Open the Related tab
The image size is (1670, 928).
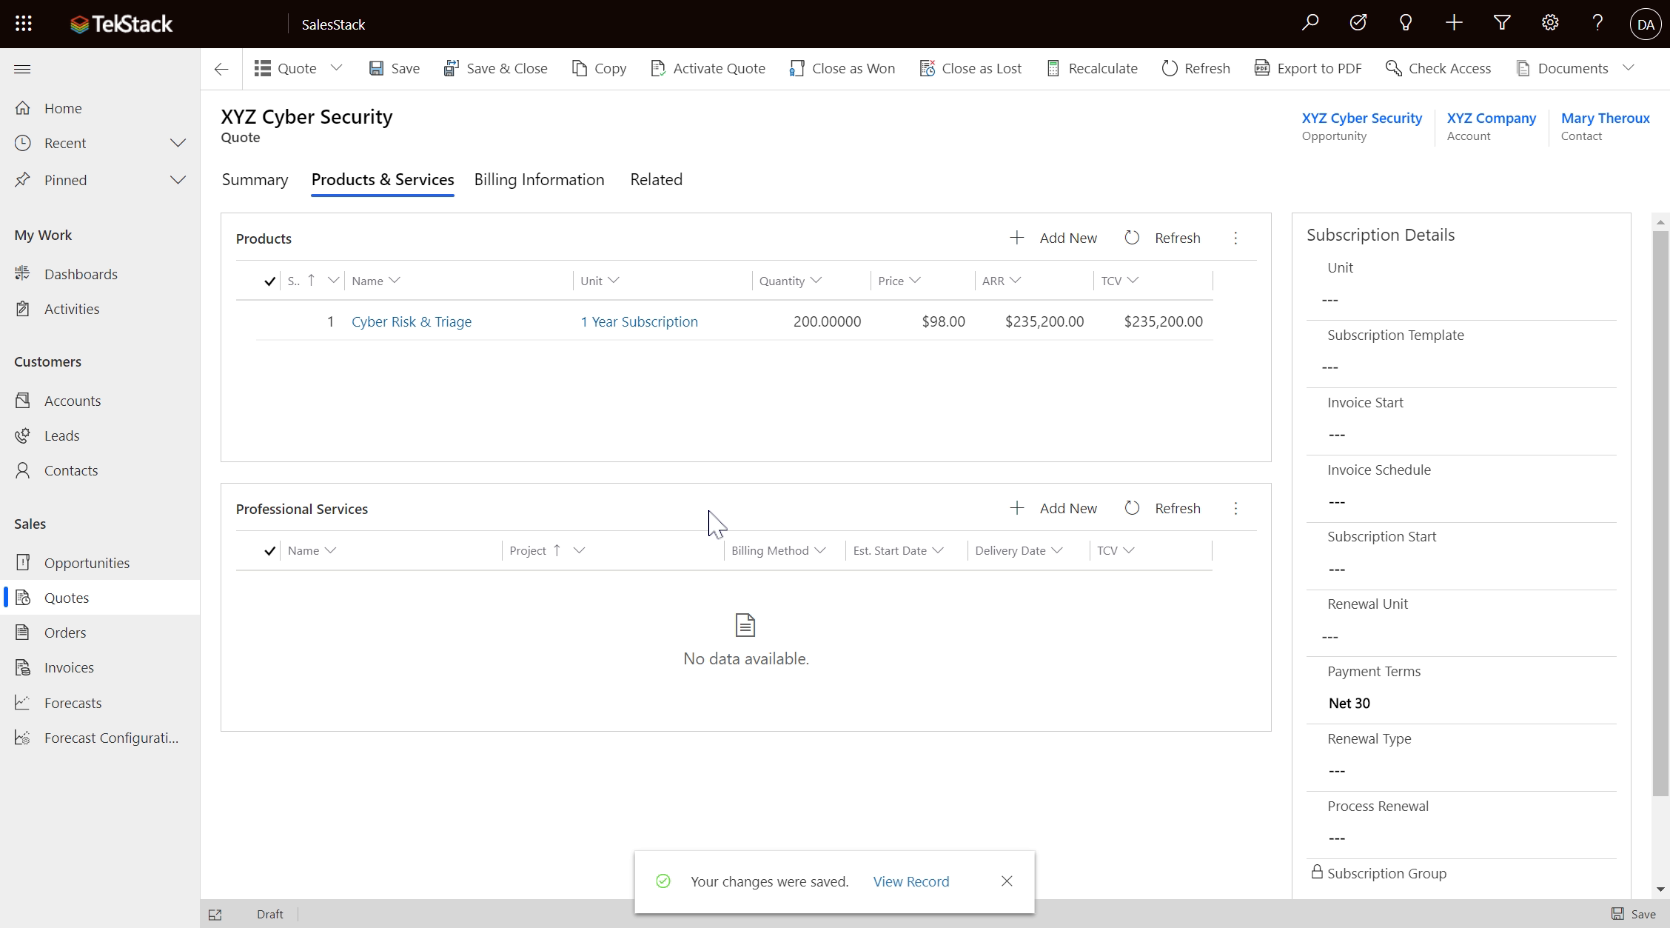[656, 180]
